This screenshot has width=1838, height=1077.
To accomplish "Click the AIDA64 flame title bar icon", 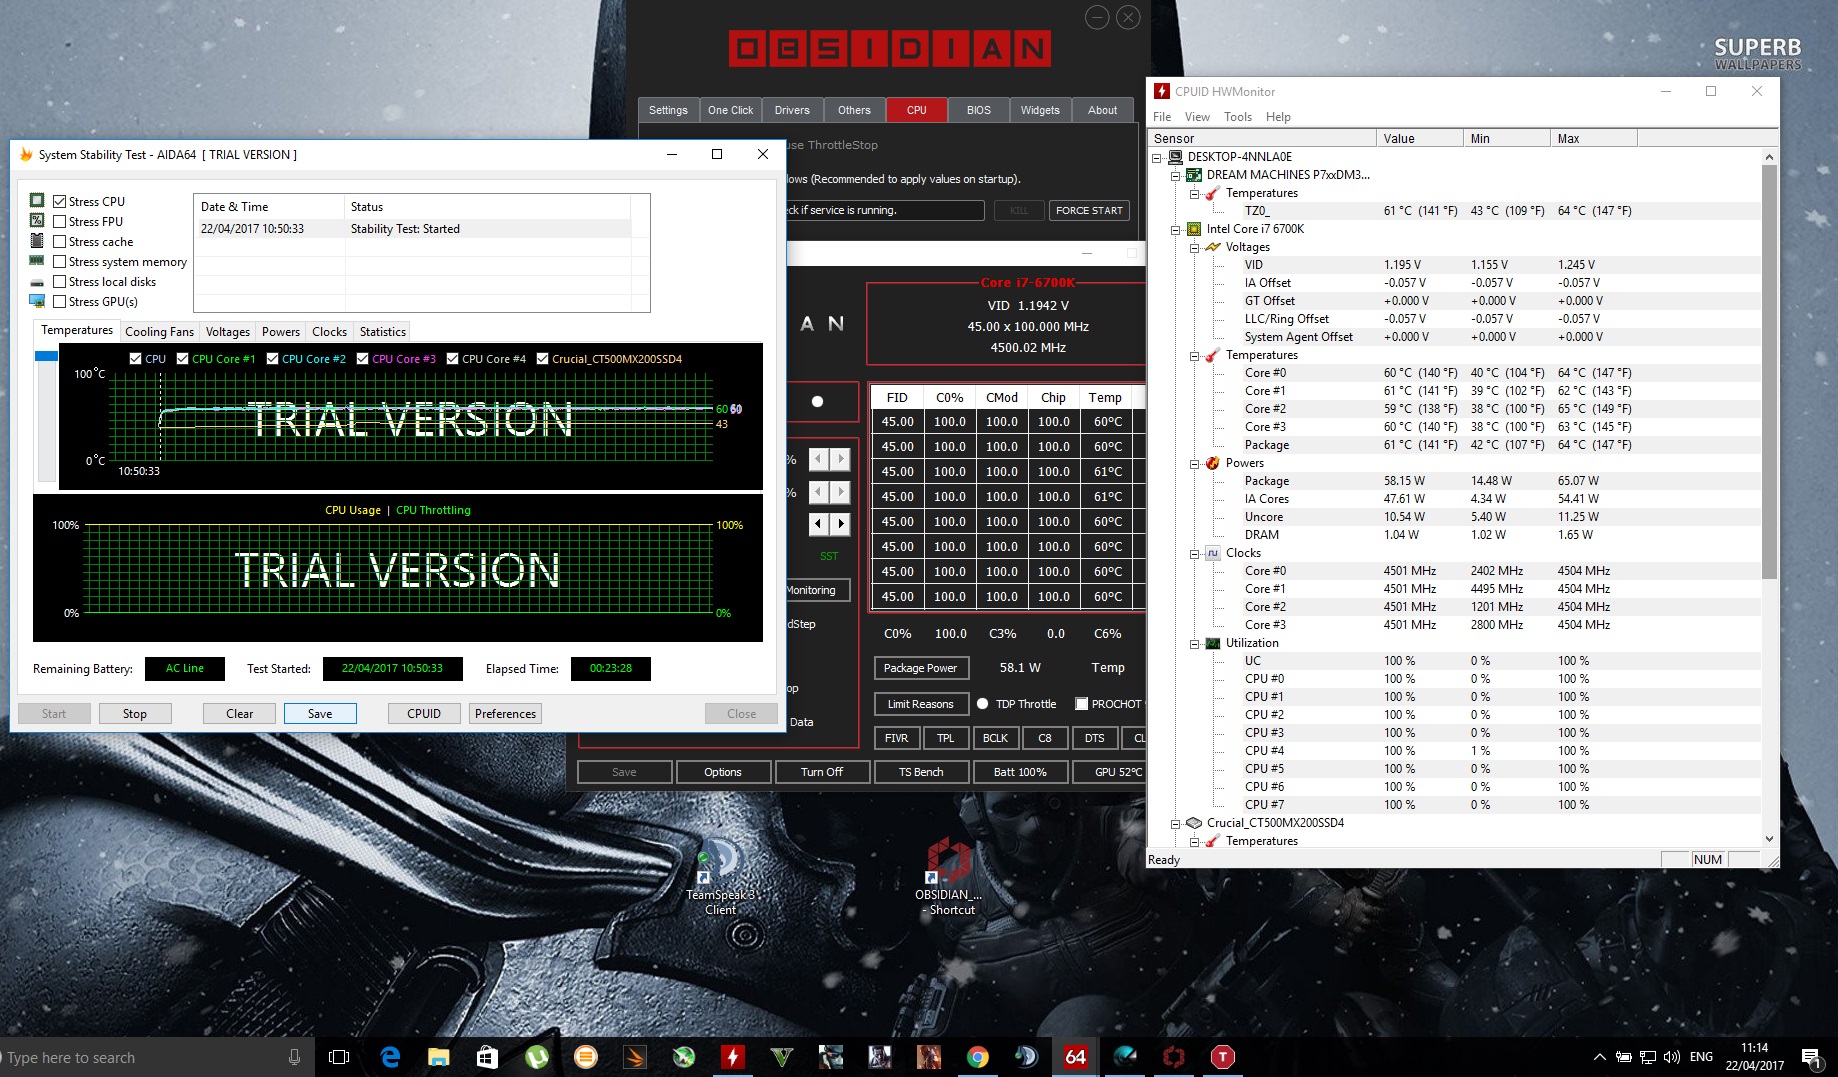I will [x=26, y=154].
